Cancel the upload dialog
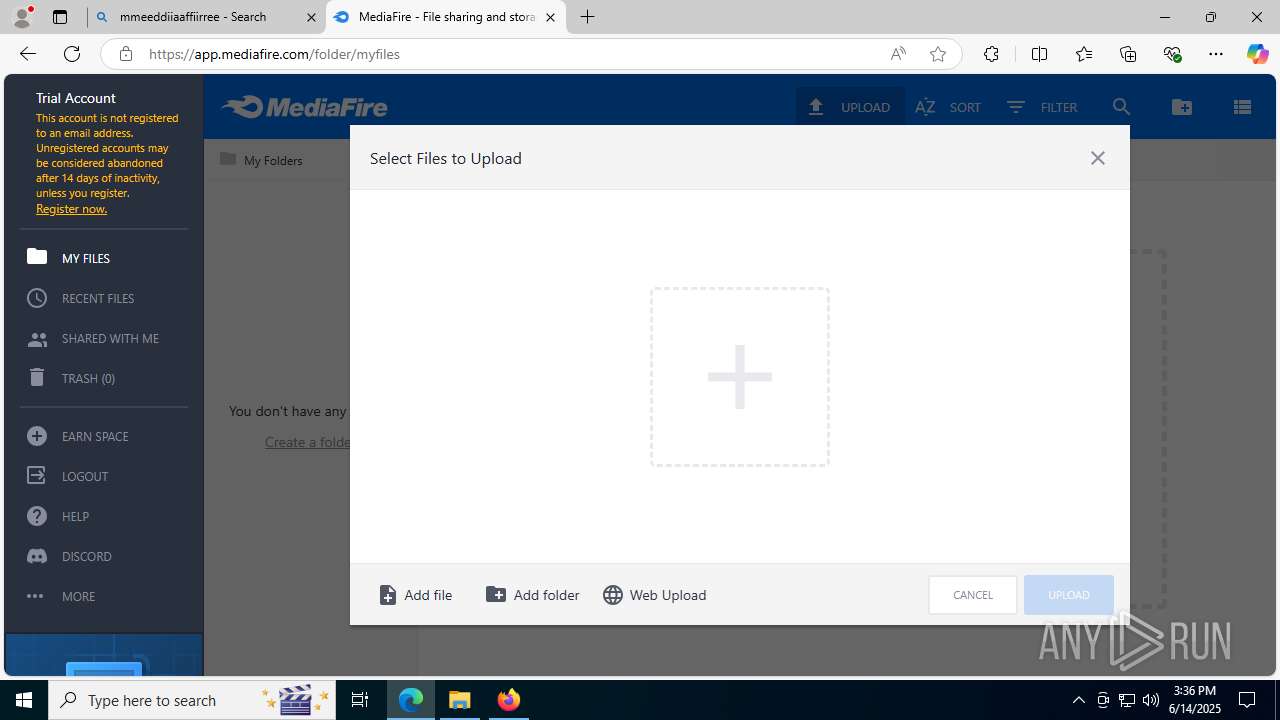Image resolution: width=1280 pixels, height=720 pixels. [973, 595]
